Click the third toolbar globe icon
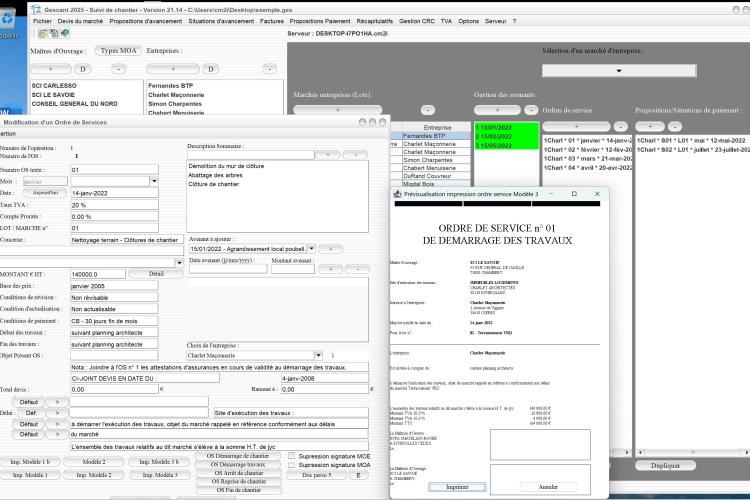The image size is (750, 500). coord(65,33)
